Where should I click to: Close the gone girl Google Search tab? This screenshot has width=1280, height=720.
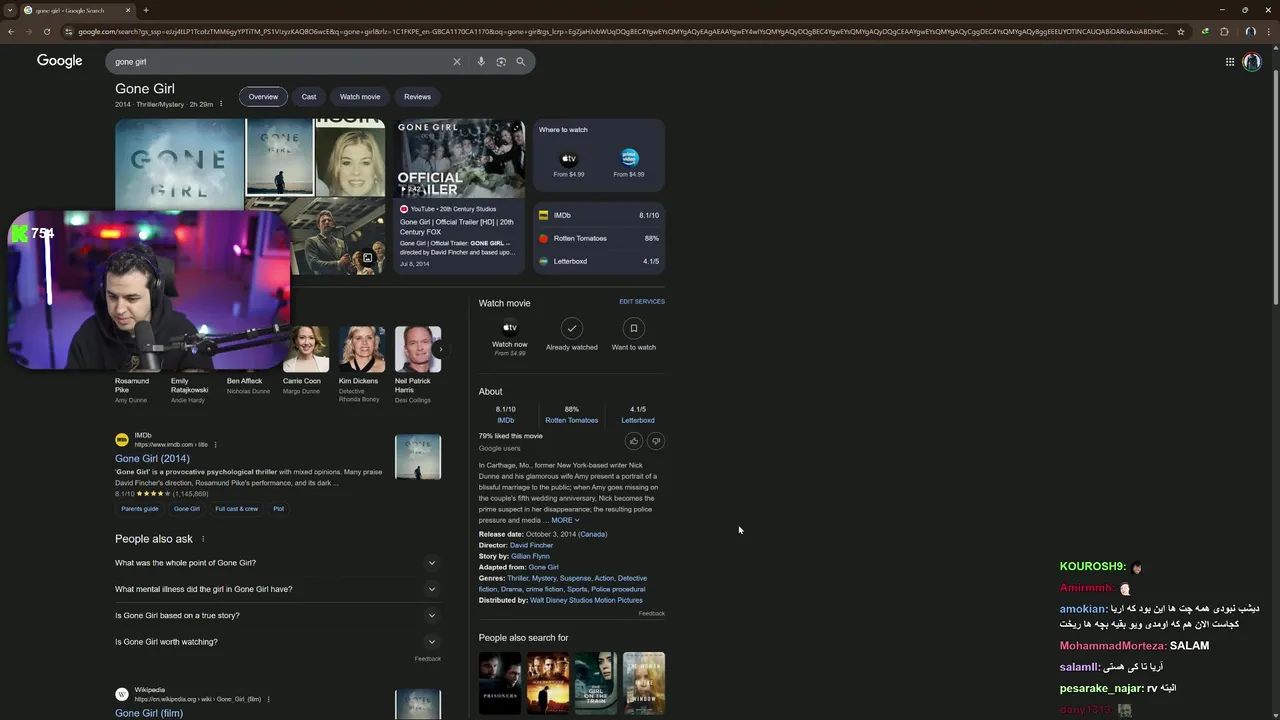[128, 10]
